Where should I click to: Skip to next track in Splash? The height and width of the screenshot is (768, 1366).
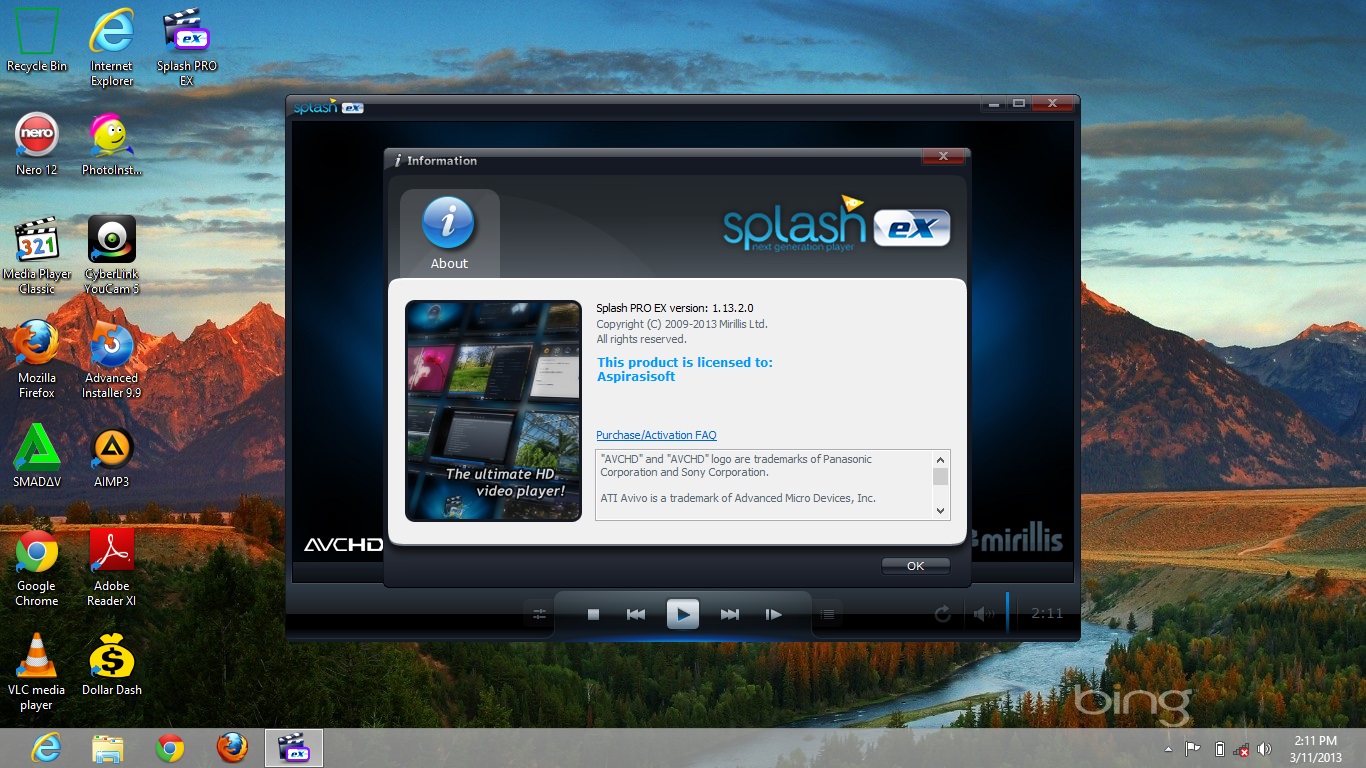[x=729, y=615]
